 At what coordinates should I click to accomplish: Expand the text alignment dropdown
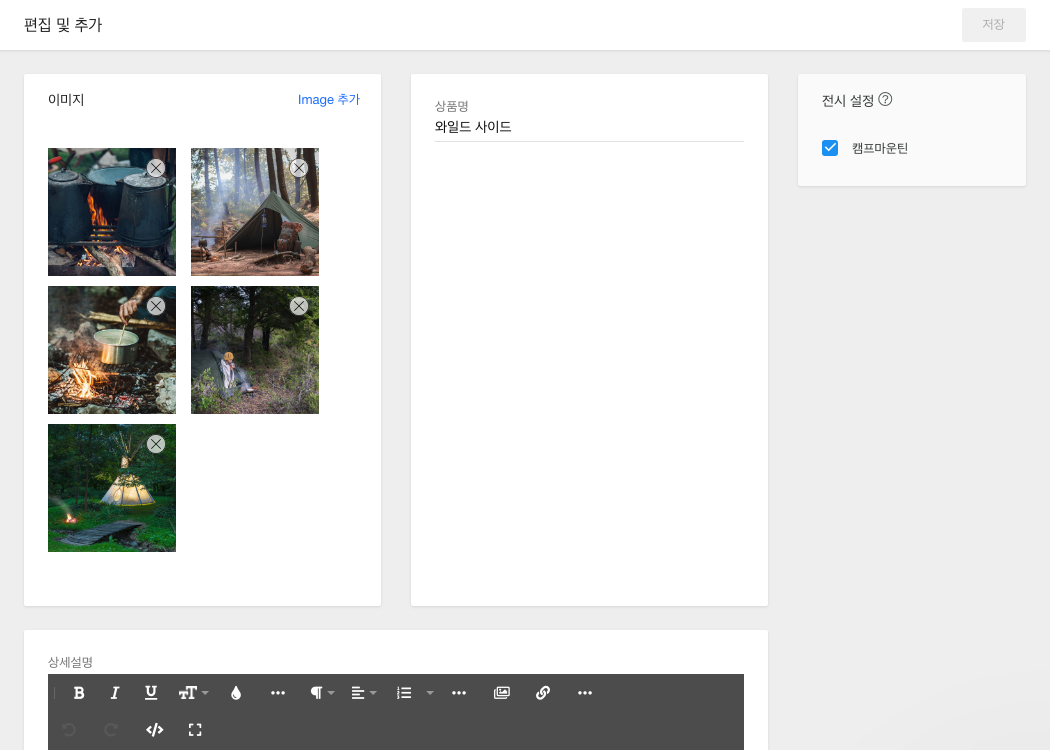(363, 693)
